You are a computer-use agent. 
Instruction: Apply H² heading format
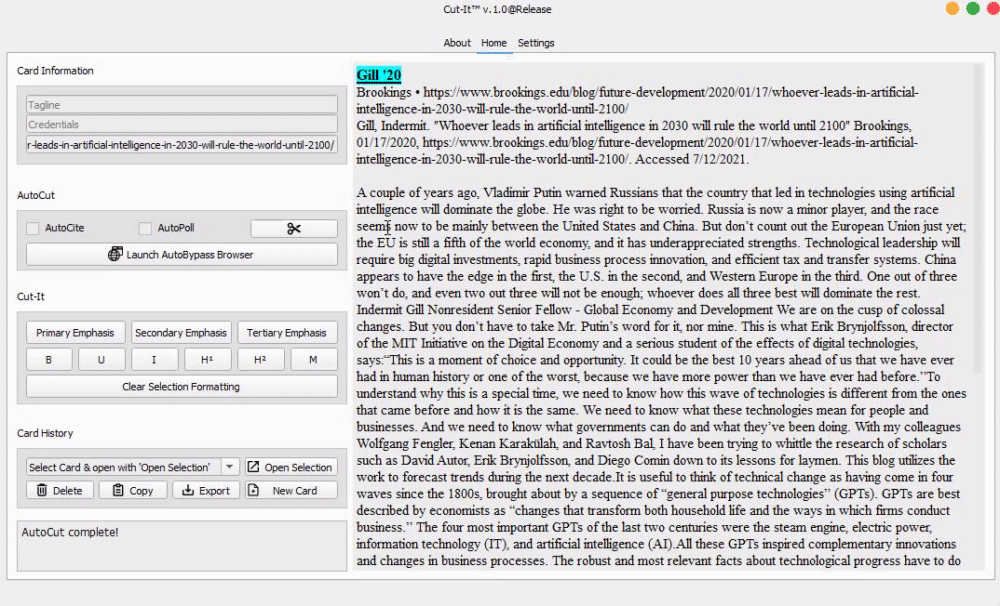[x=260, y=360]
